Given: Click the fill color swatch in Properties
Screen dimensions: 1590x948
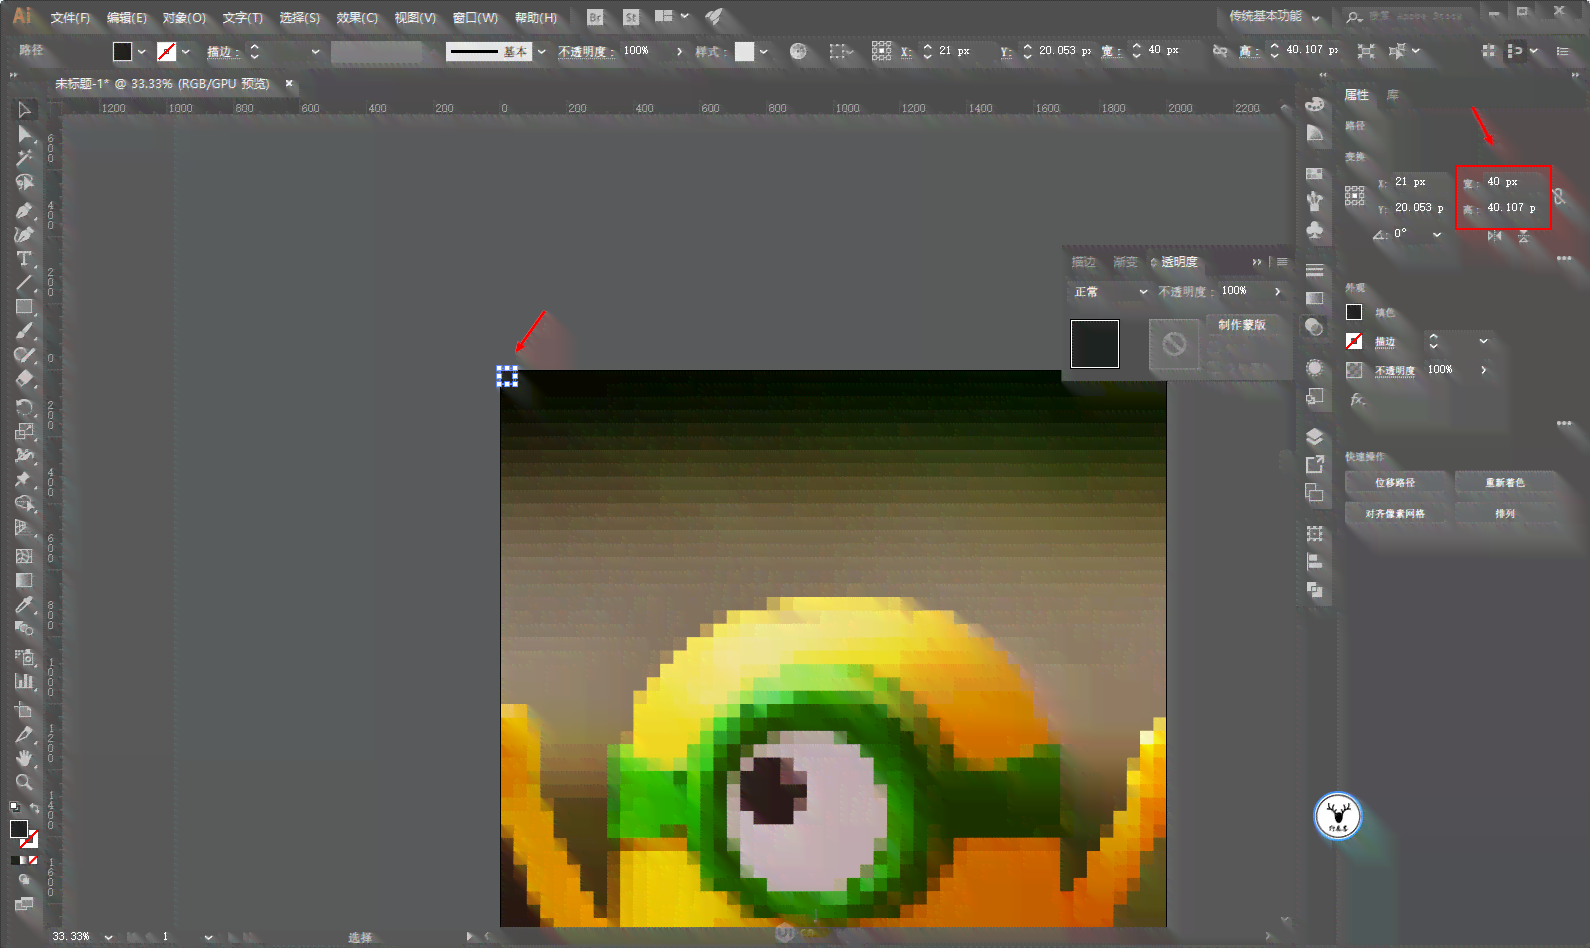Looking at the screenshot, I should pyautogui.click(x=1354, y=313).
